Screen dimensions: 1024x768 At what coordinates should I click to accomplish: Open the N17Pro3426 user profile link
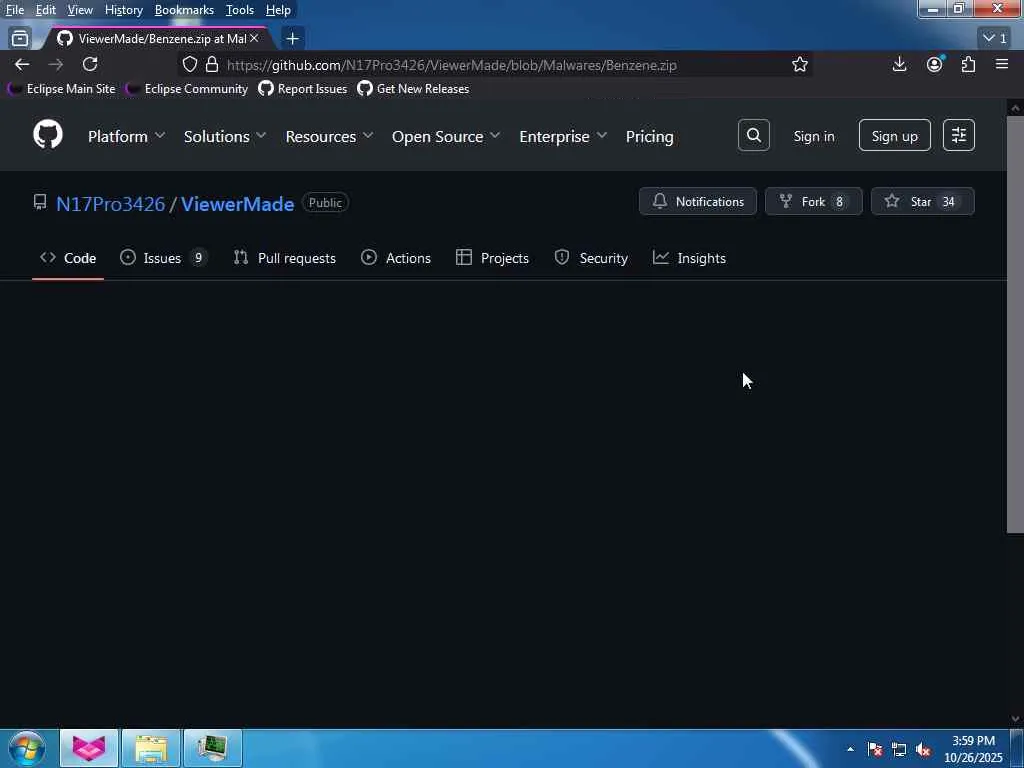click(110, 204)
